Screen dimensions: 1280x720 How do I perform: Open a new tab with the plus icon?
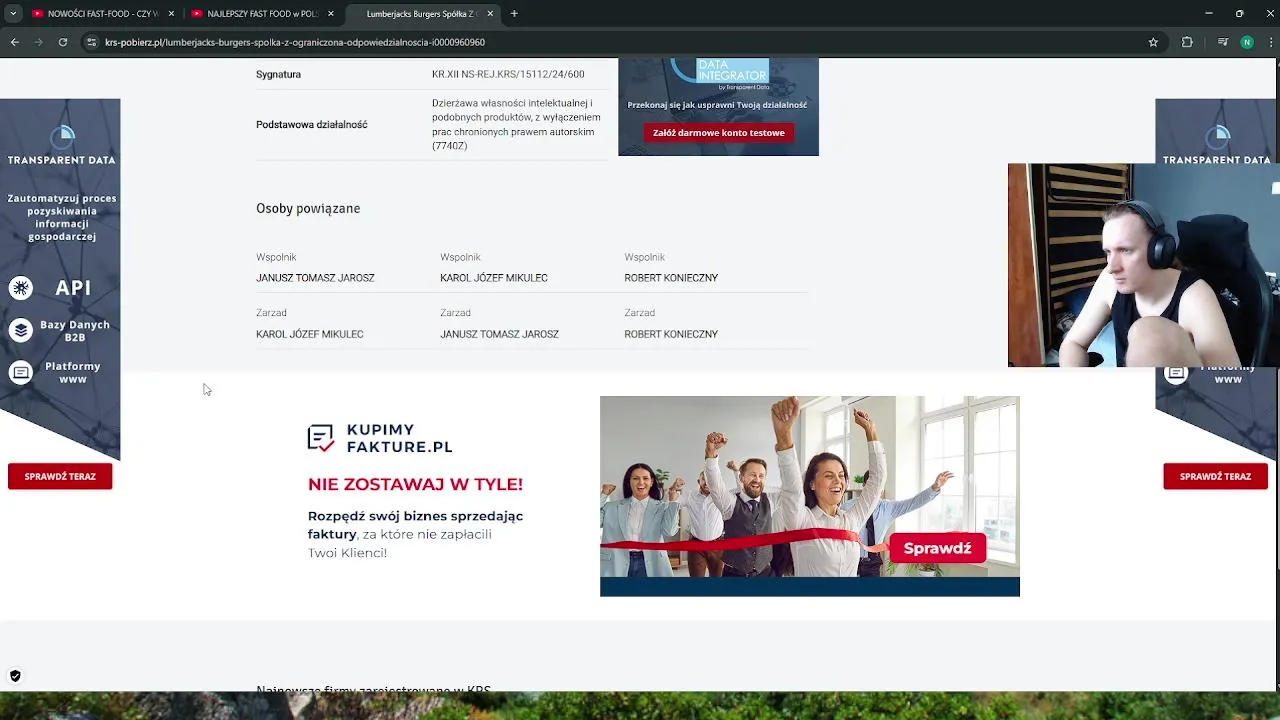(514, 14)
